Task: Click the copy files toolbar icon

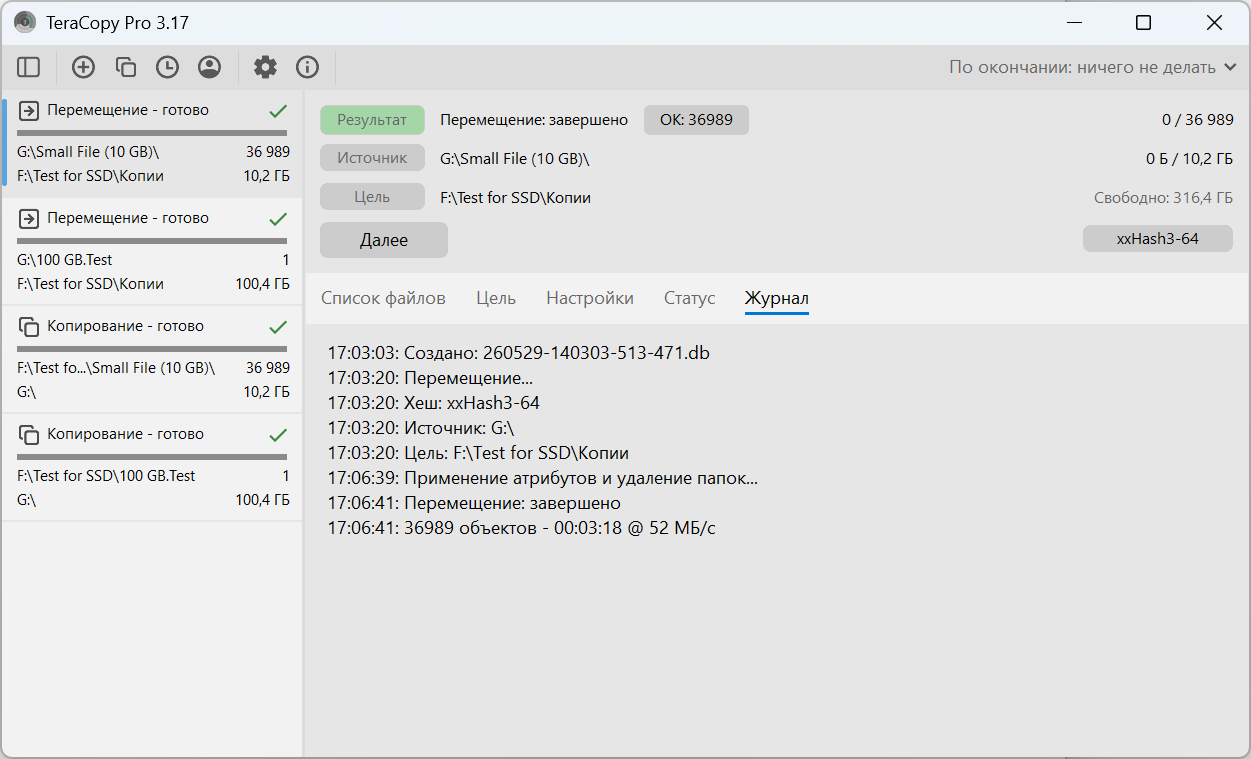Action: [125, 68]
